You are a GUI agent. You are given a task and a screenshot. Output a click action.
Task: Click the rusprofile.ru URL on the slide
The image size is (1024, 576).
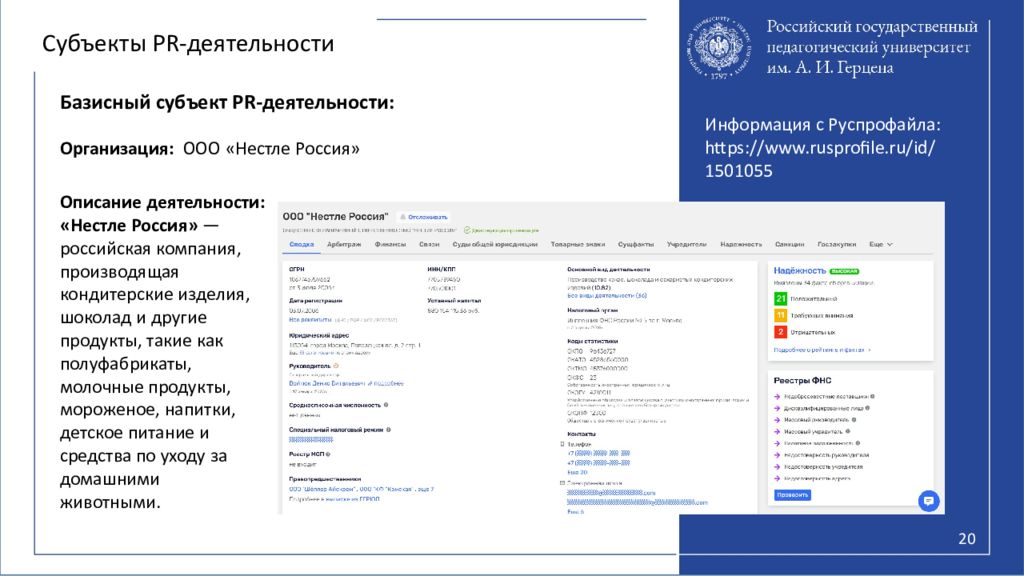point(820,159)
